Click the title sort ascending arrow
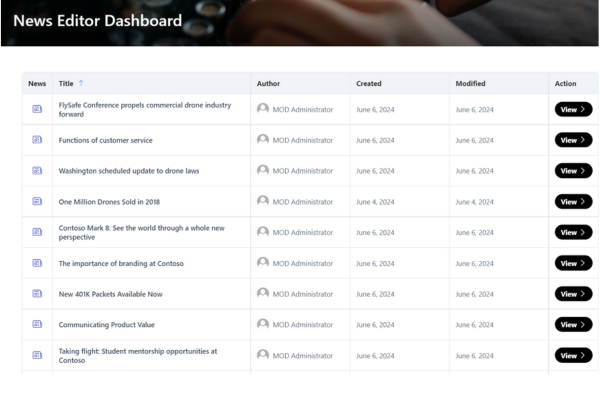The height and width of the screenshot is (400, 600). coord(81,83)
